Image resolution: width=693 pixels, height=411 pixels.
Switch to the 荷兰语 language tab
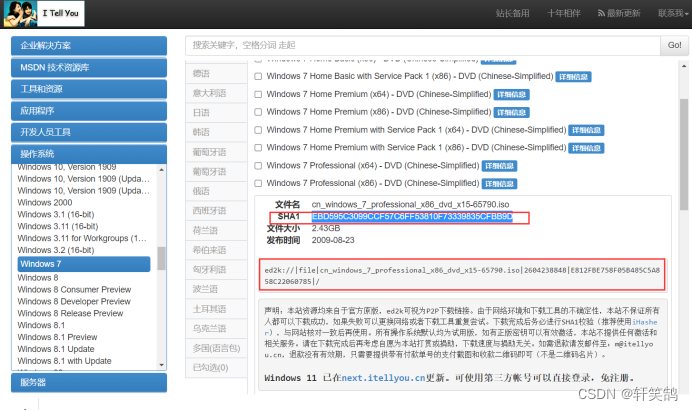[x=216, y=231]
